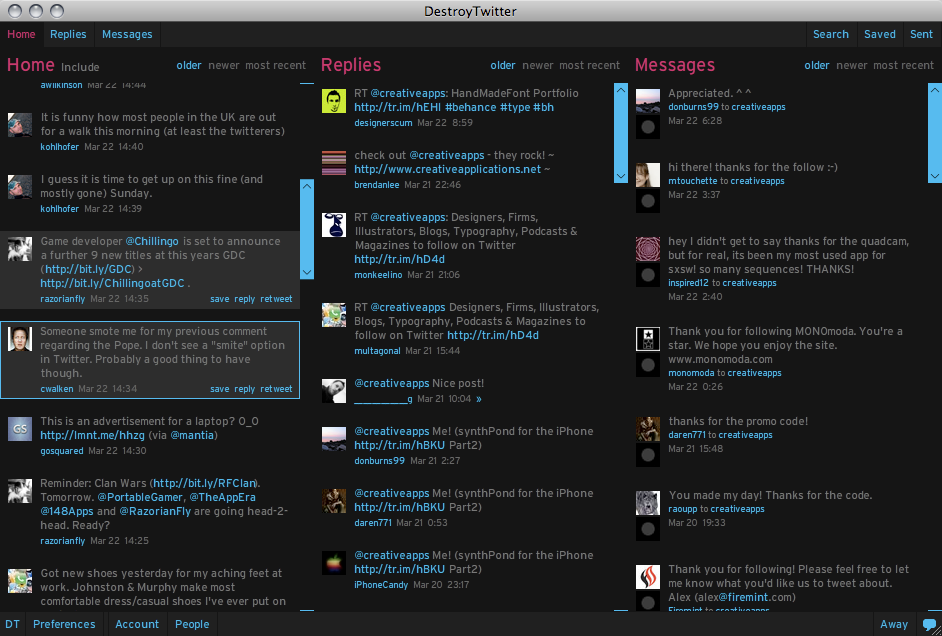The height and width of the screenshot is (636, 942).
Task: Click iPhoneCandy's Apple logo avatar
Action: pos(334,563)
